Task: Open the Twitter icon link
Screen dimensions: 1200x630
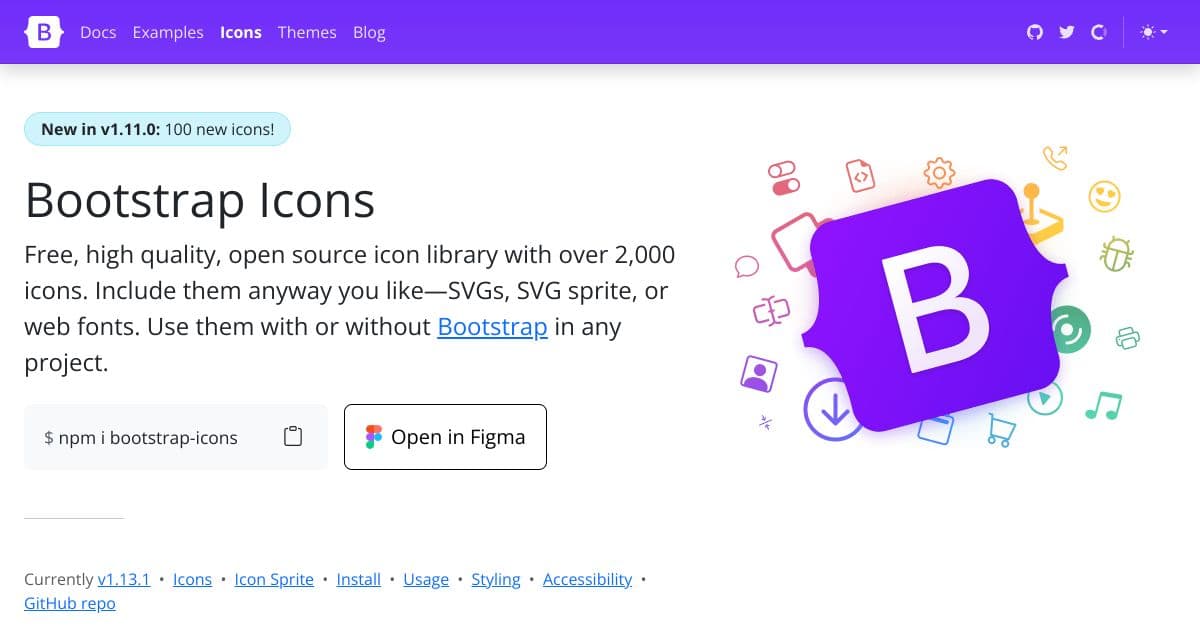Action: click(x=1066, y=32)
